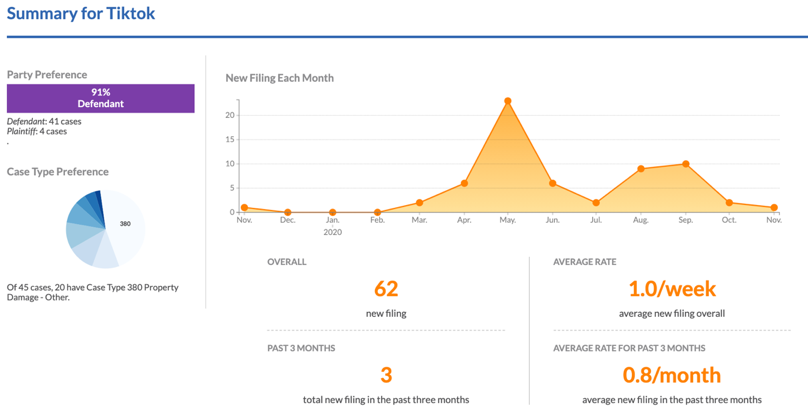The width and height of the screenshot is (808, 418).
Task: Click the December data point at zero
Action: coord(288,212)
